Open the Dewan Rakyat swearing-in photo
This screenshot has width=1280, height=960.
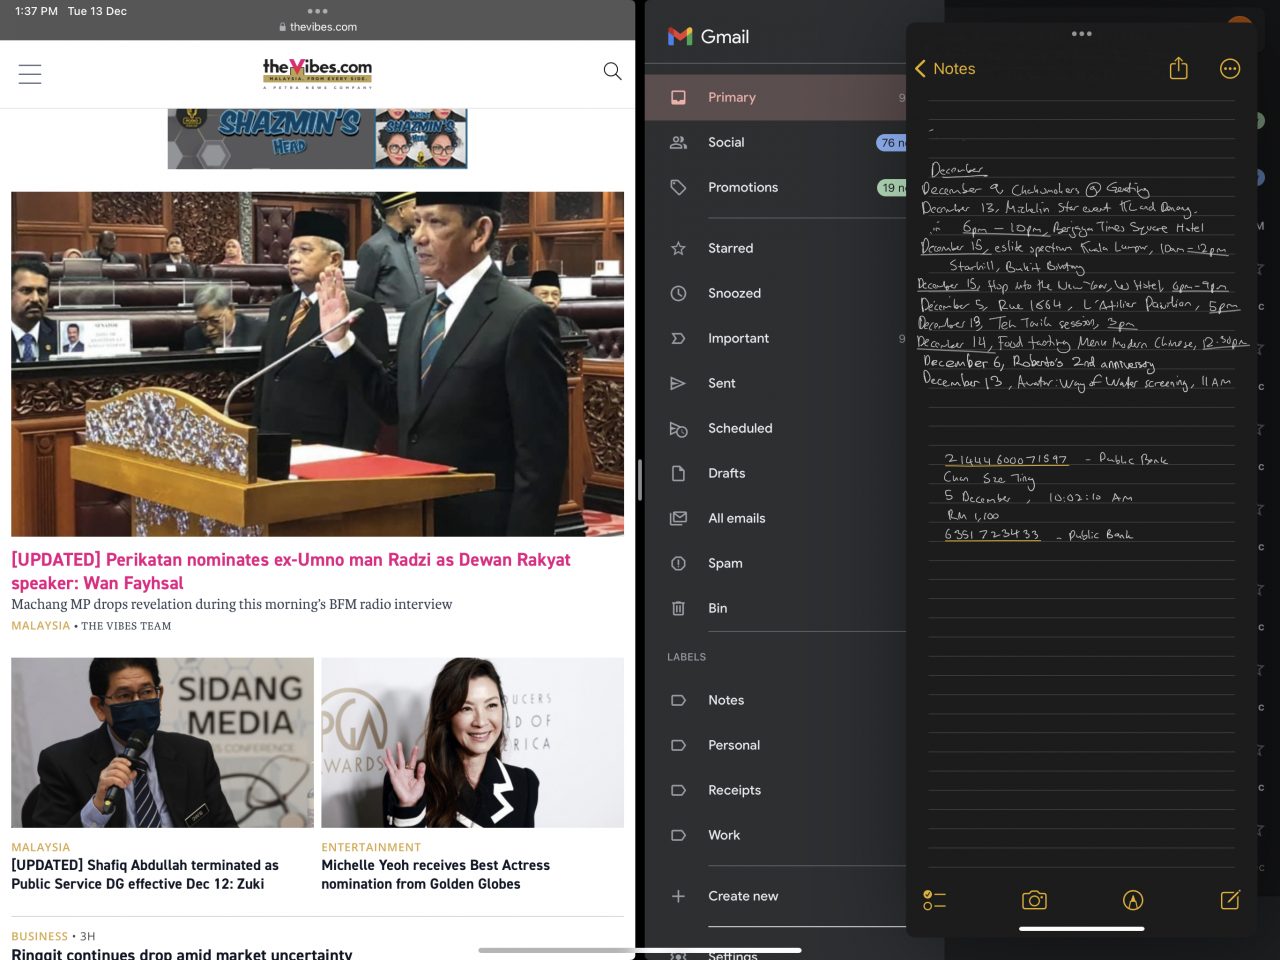point(317,364)
